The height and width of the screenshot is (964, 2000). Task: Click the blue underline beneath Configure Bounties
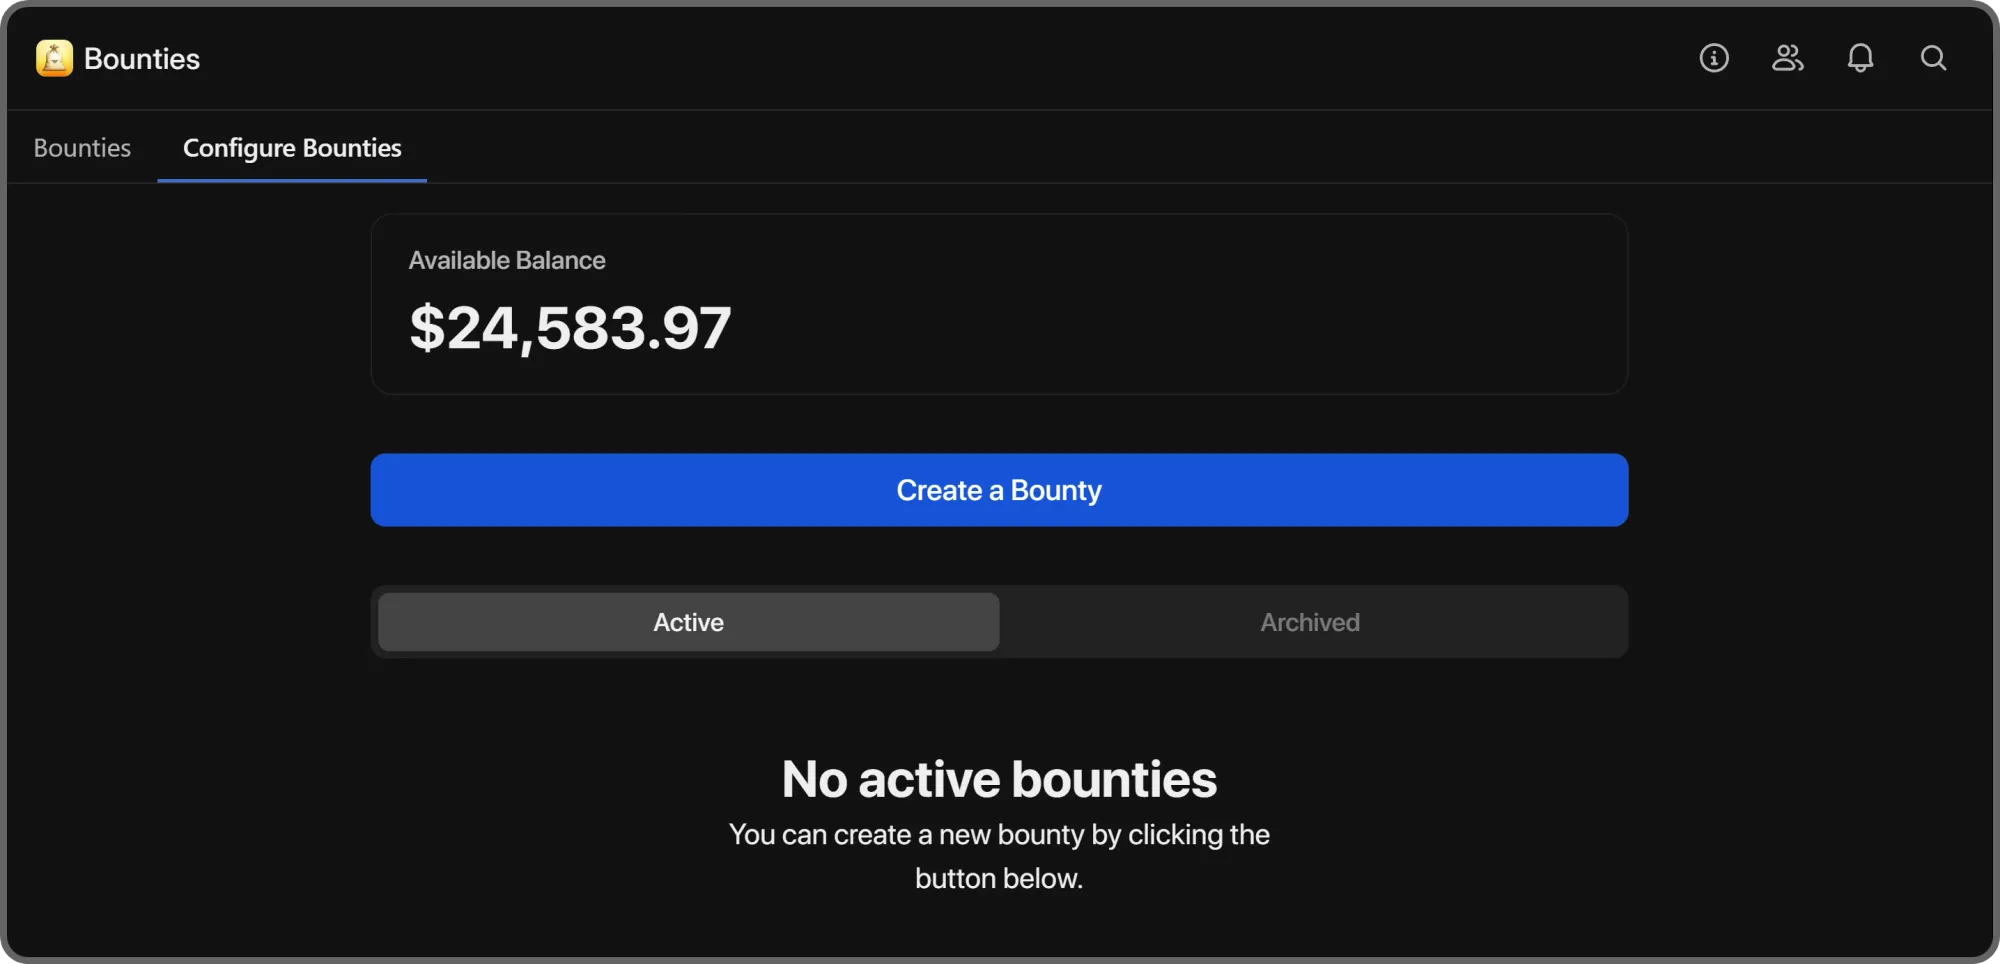click(292, 181)
